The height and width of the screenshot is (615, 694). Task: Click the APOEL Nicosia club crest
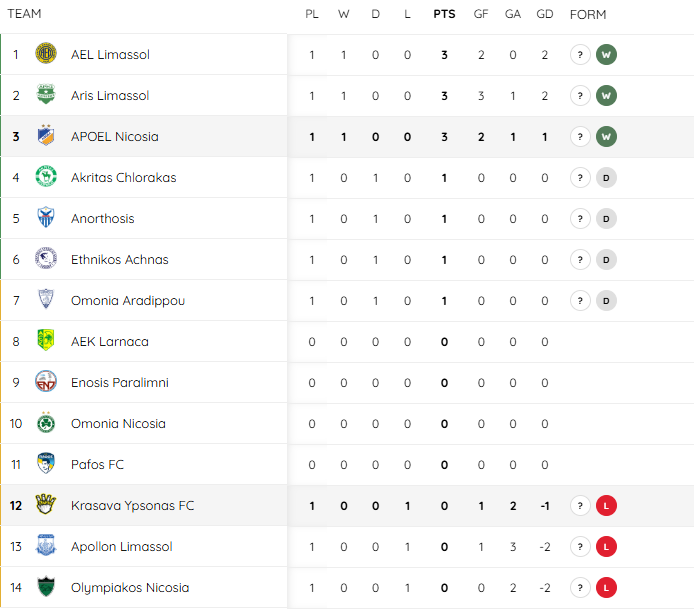pos(45,136)
